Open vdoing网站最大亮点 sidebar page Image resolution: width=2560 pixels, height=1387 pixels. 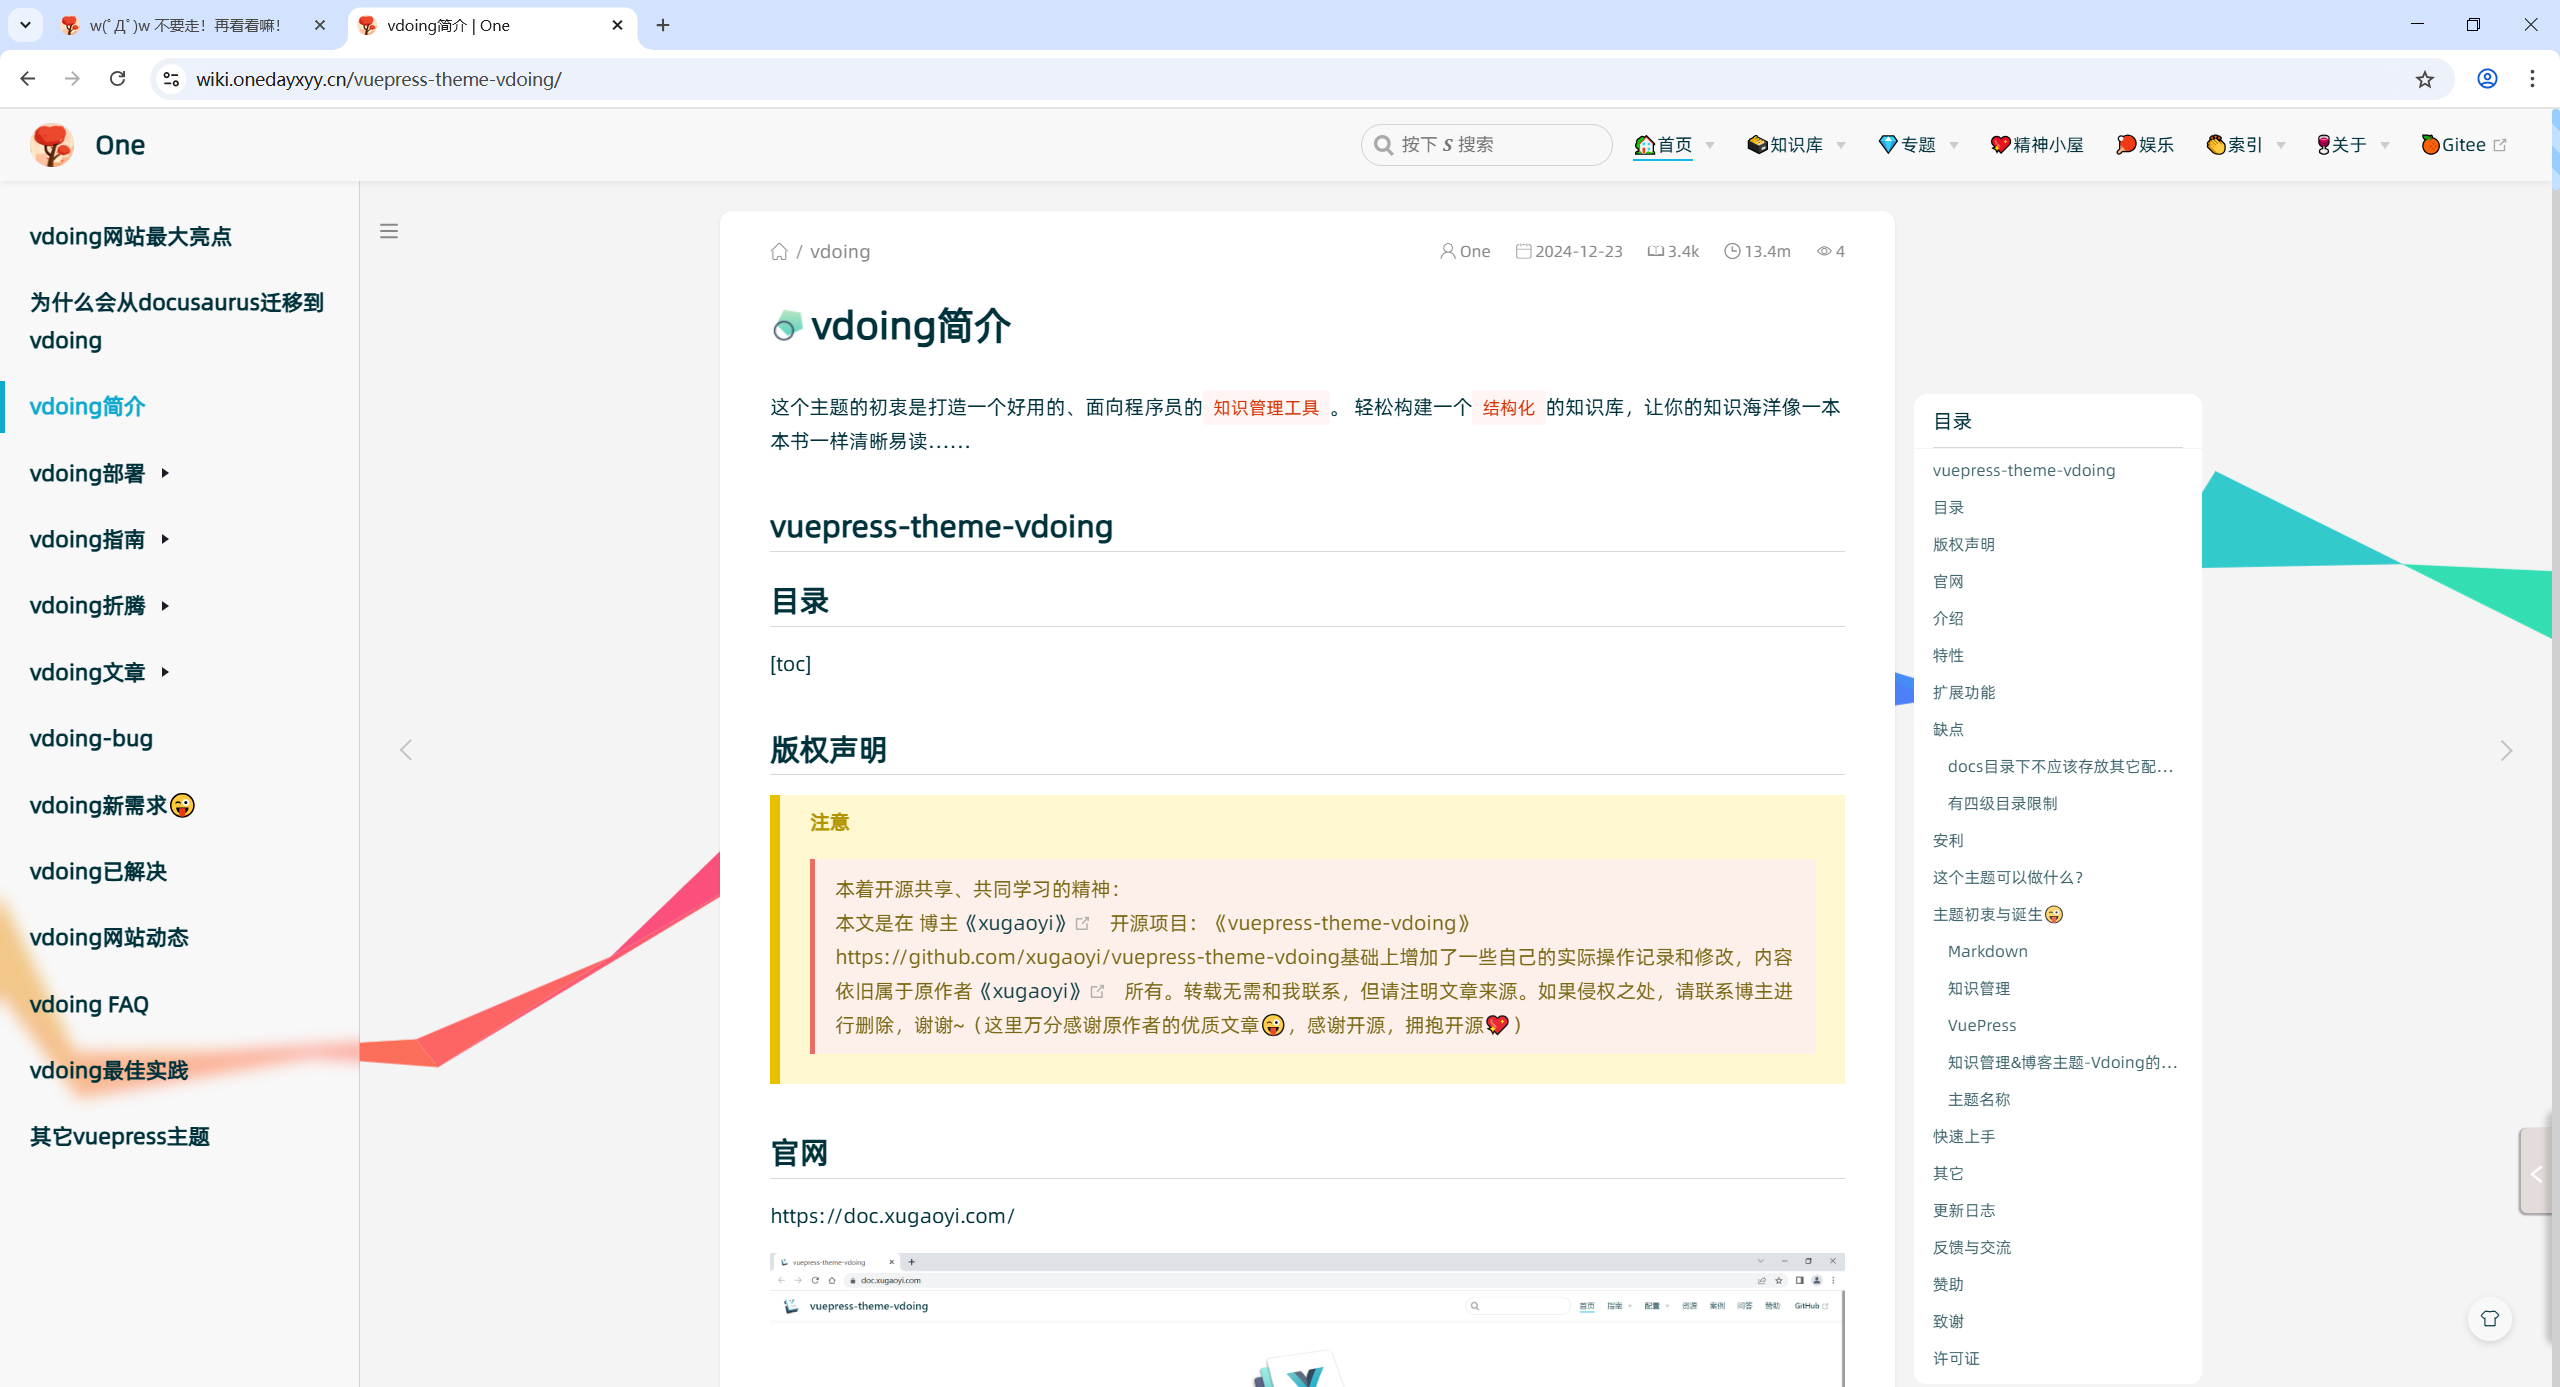pyautogui.click(x=131, y=237)
